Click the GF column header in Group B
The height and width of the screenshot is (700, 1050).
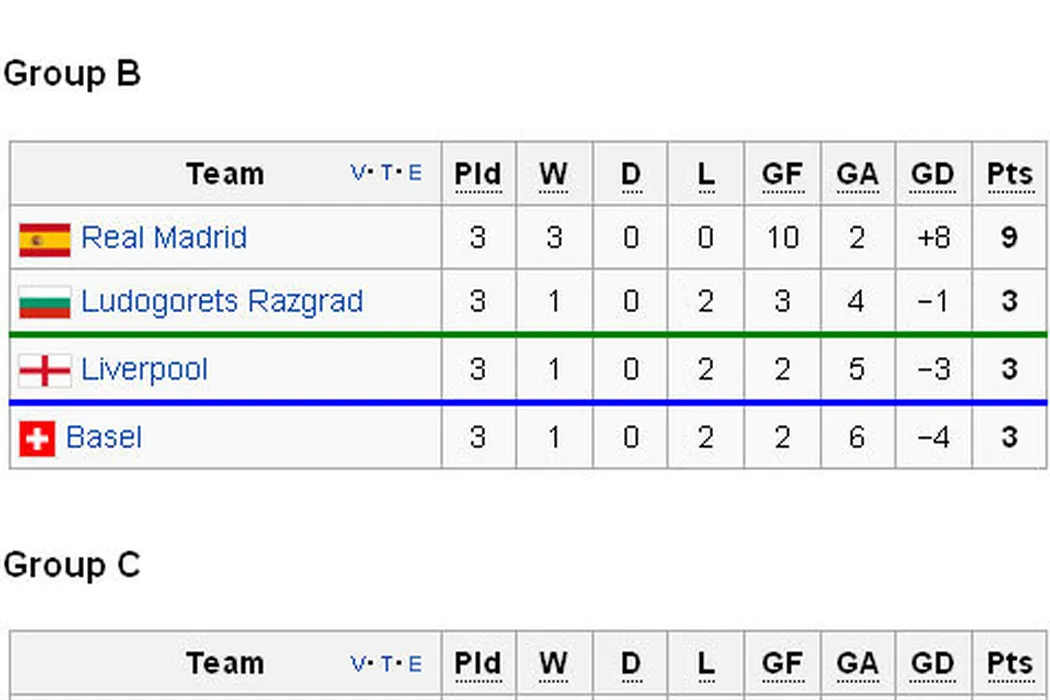[782, 174]
